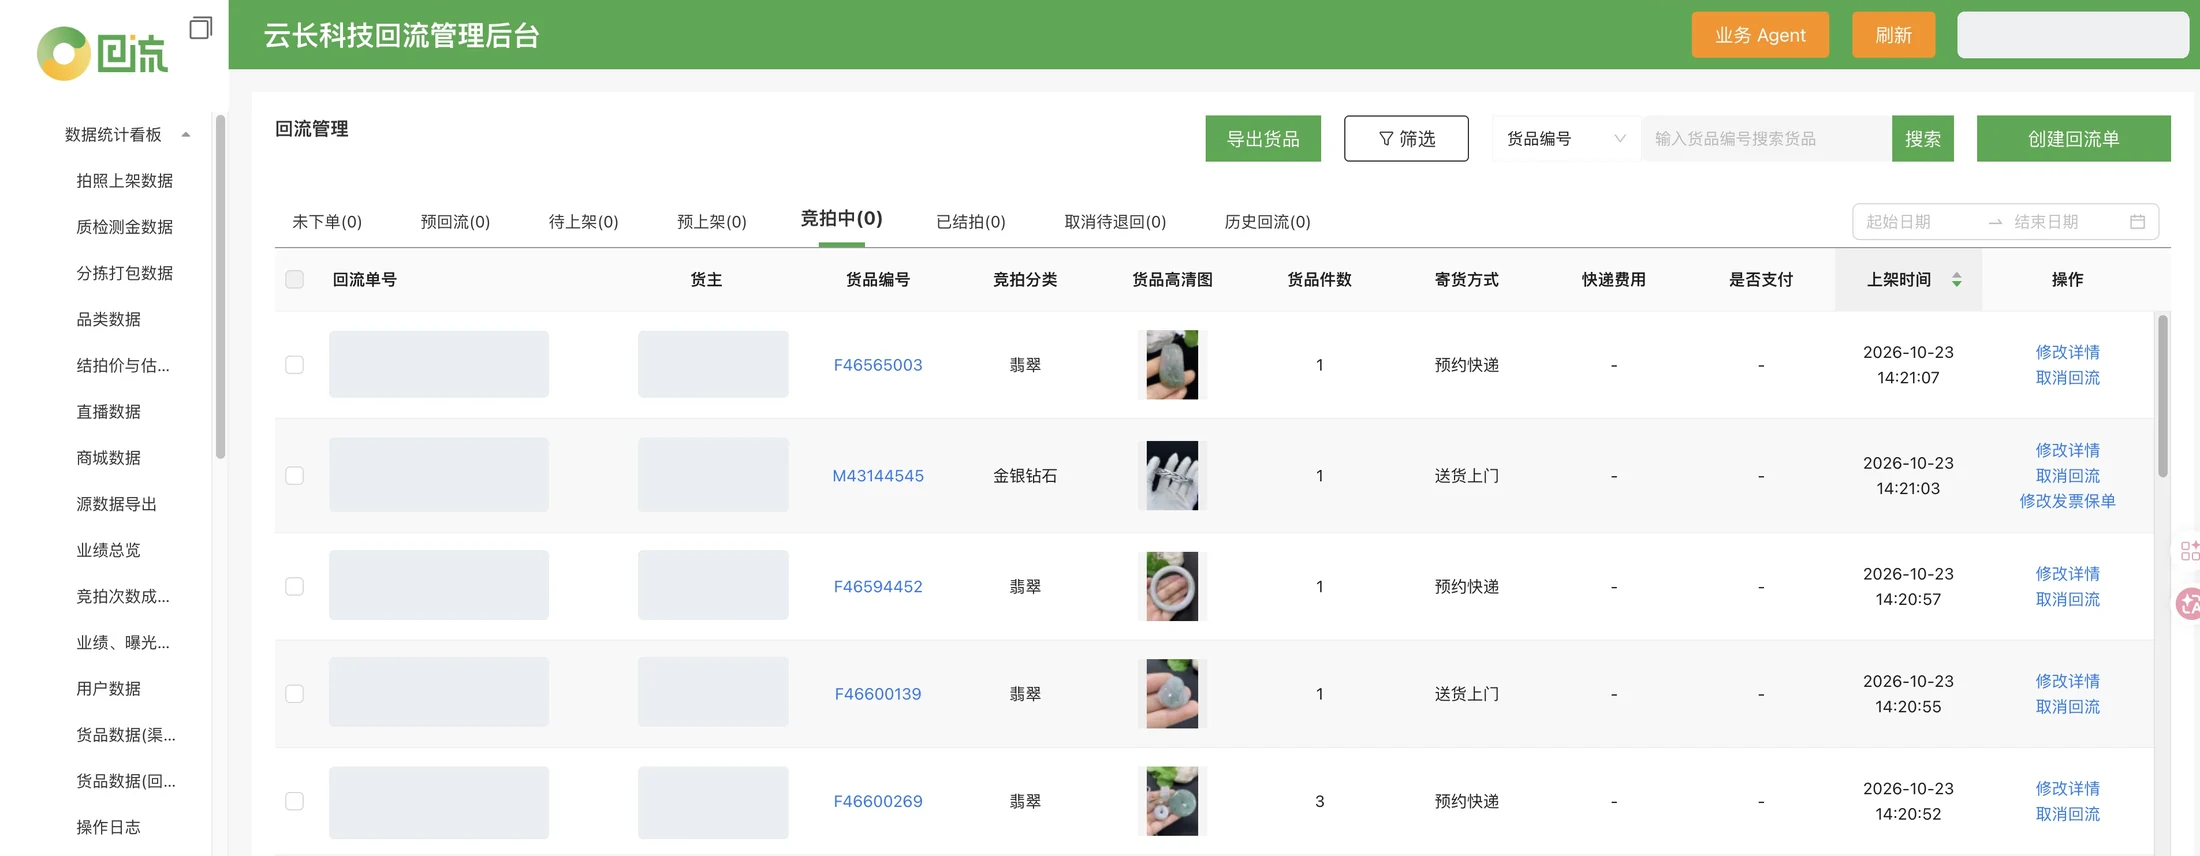2200x856 pixels.
Task: Click the table vertical scrollbar
Action: (x=2163, y=396)
